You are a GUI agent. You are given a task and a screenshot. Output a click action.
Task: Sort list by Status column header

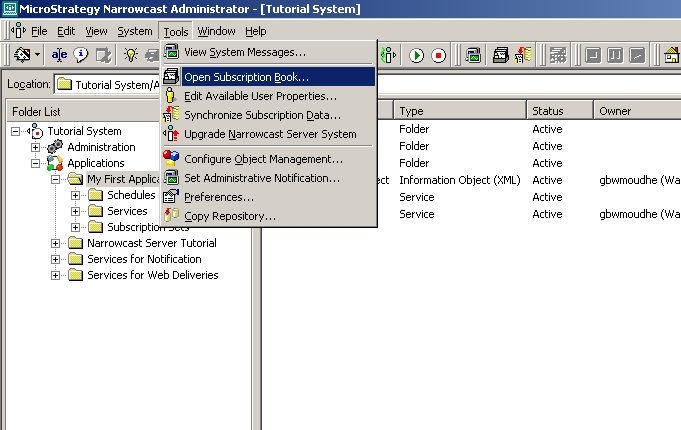[x=547, y=111]
